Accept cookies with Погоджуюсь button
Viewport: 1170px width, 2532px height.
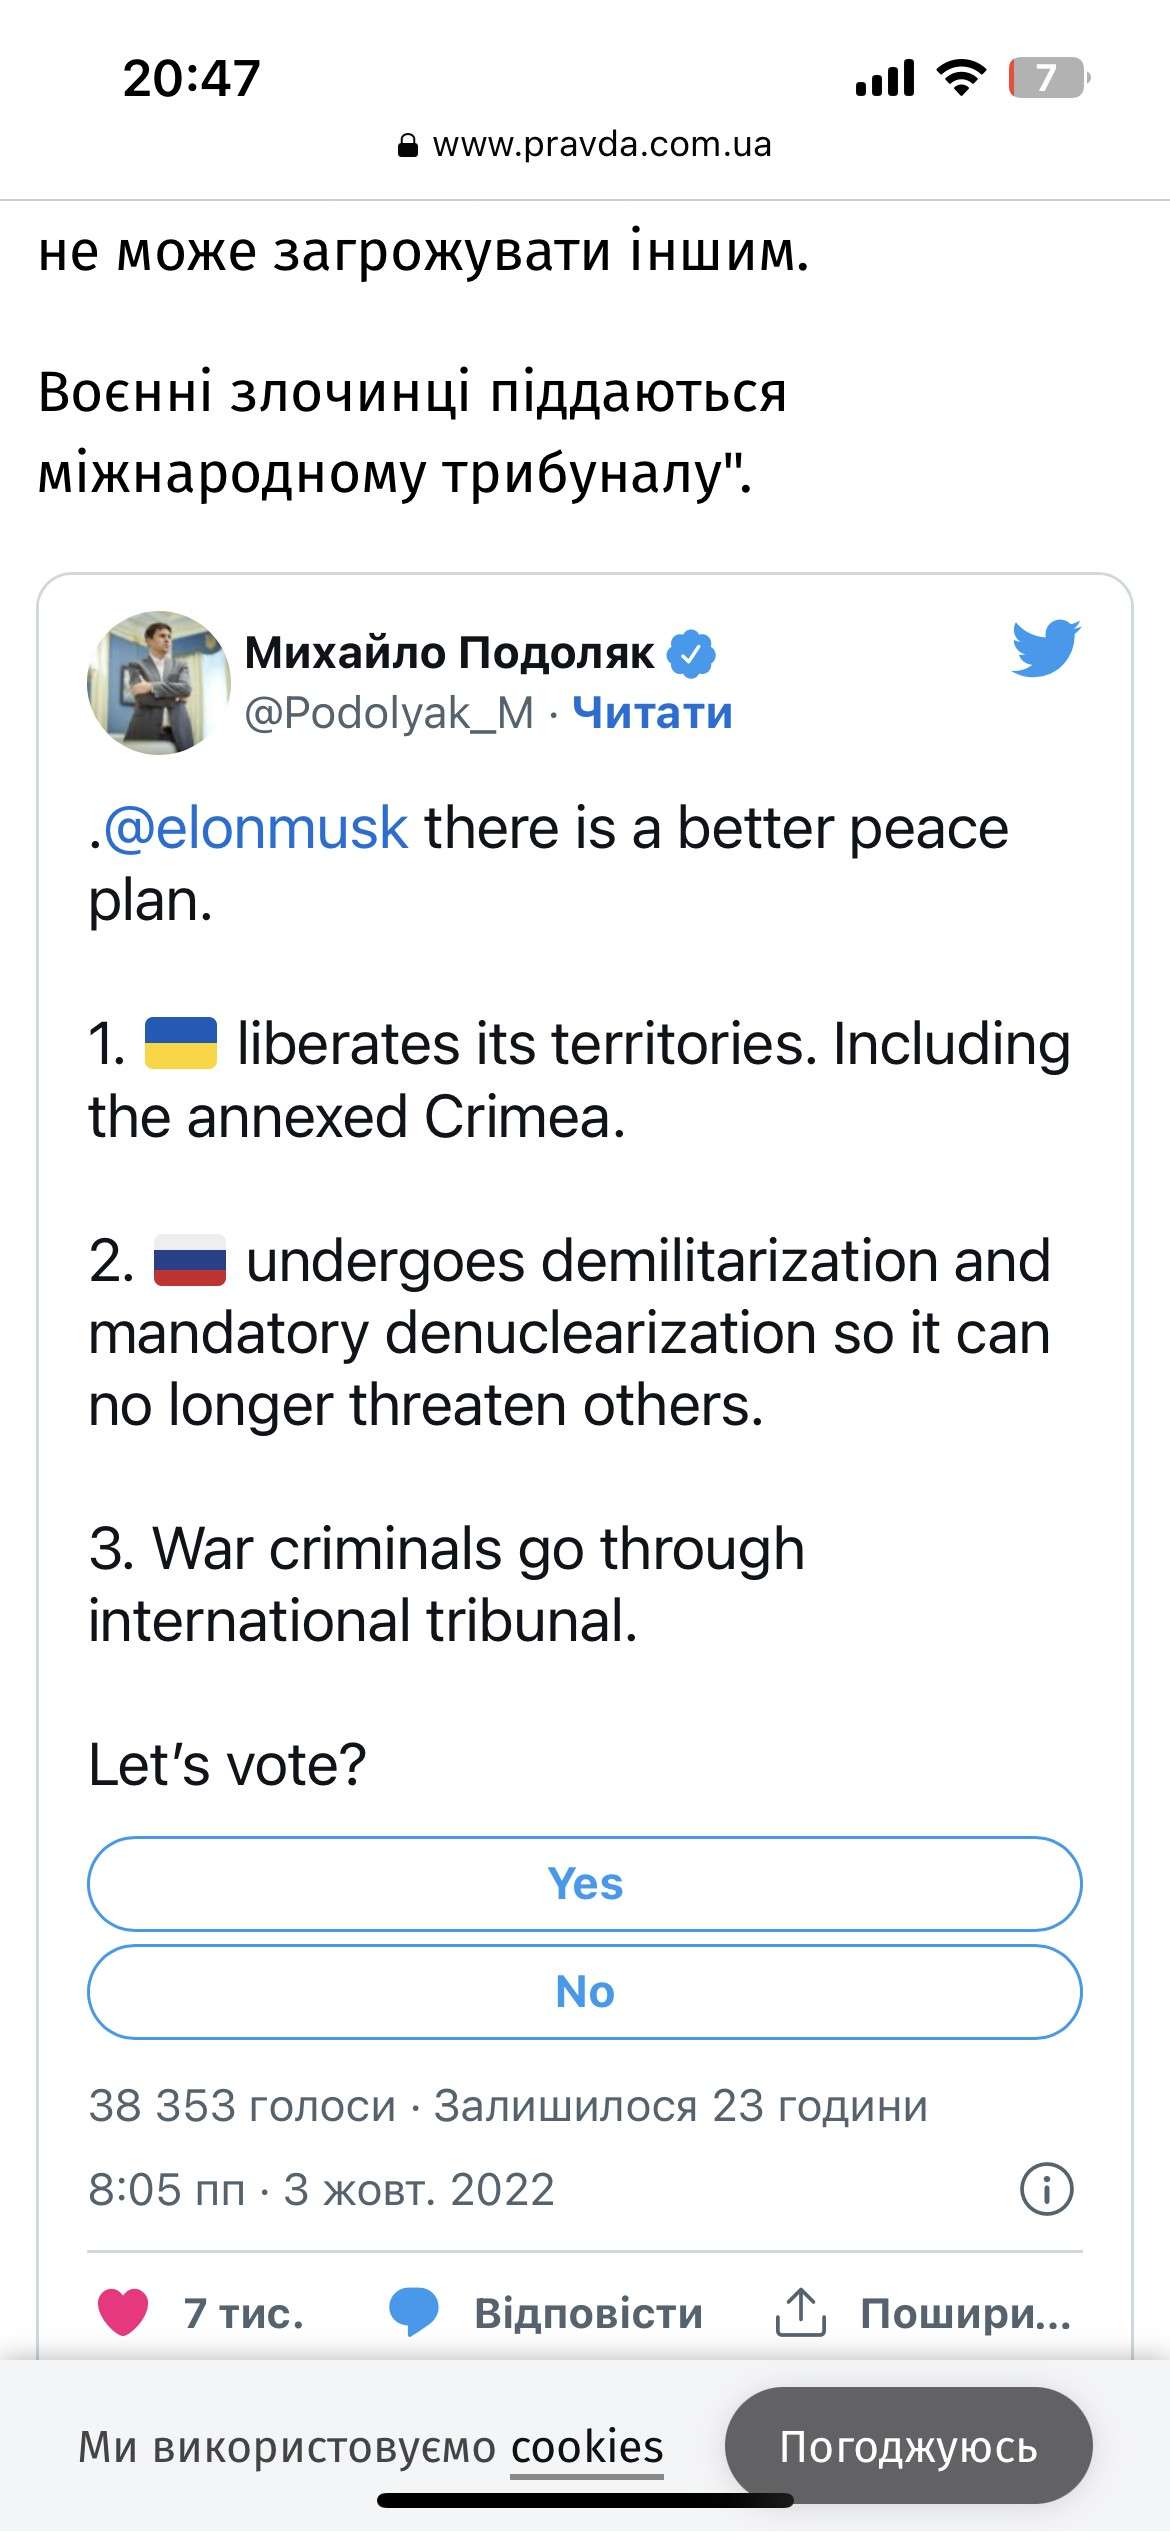(x=908, y=2447)
